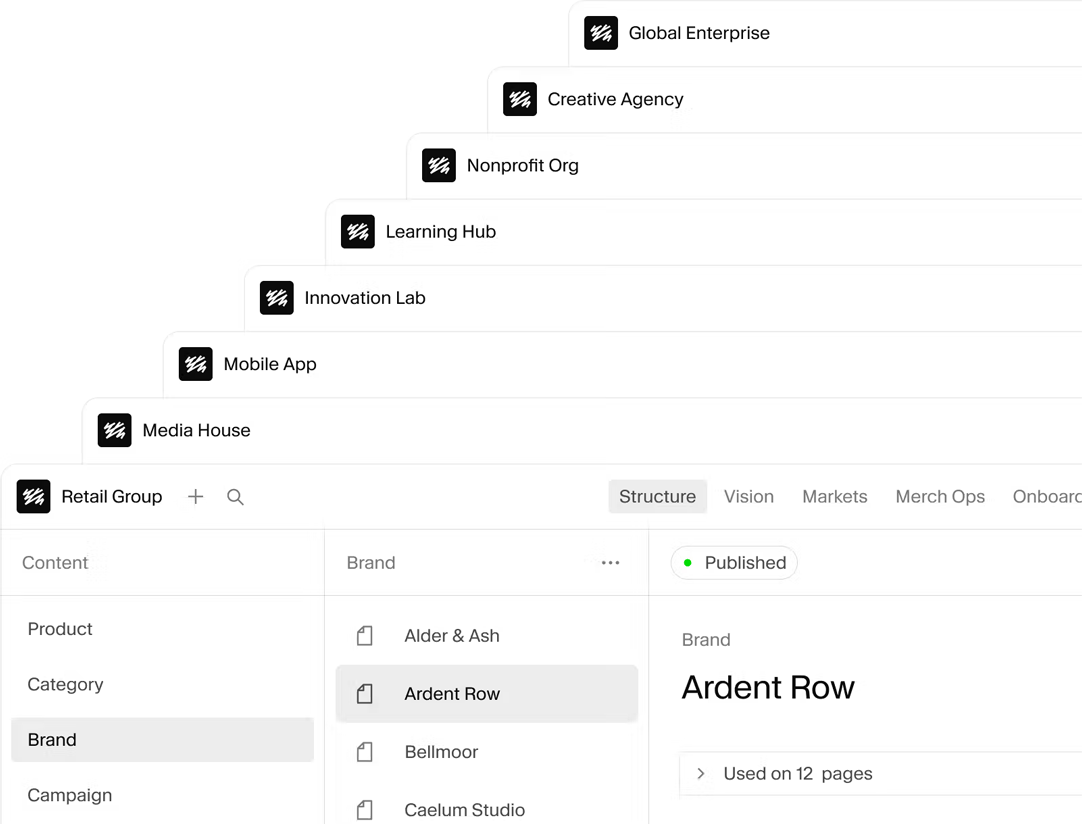Open the Bellmoor brand document

(486, 752)
